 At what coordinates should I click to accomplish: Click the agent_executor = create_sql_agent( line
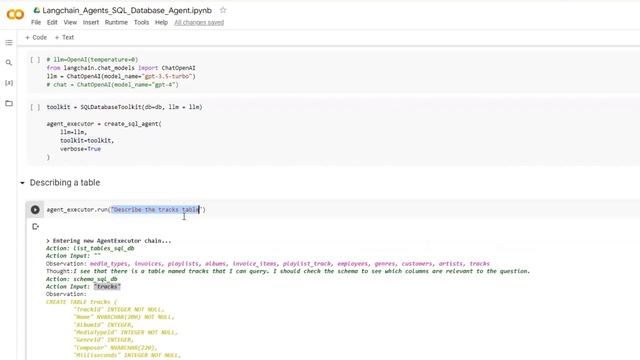point(104,124)
